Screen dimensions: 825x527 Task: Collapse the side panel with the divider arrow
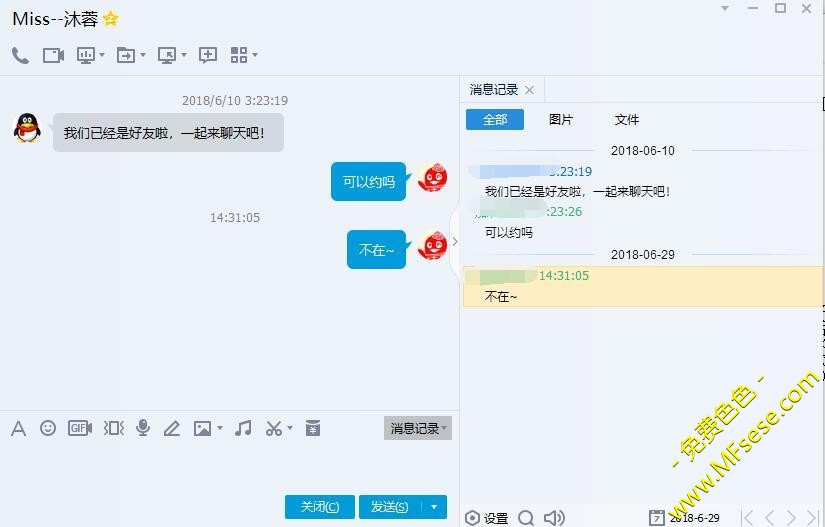click(x=455, y=241)
